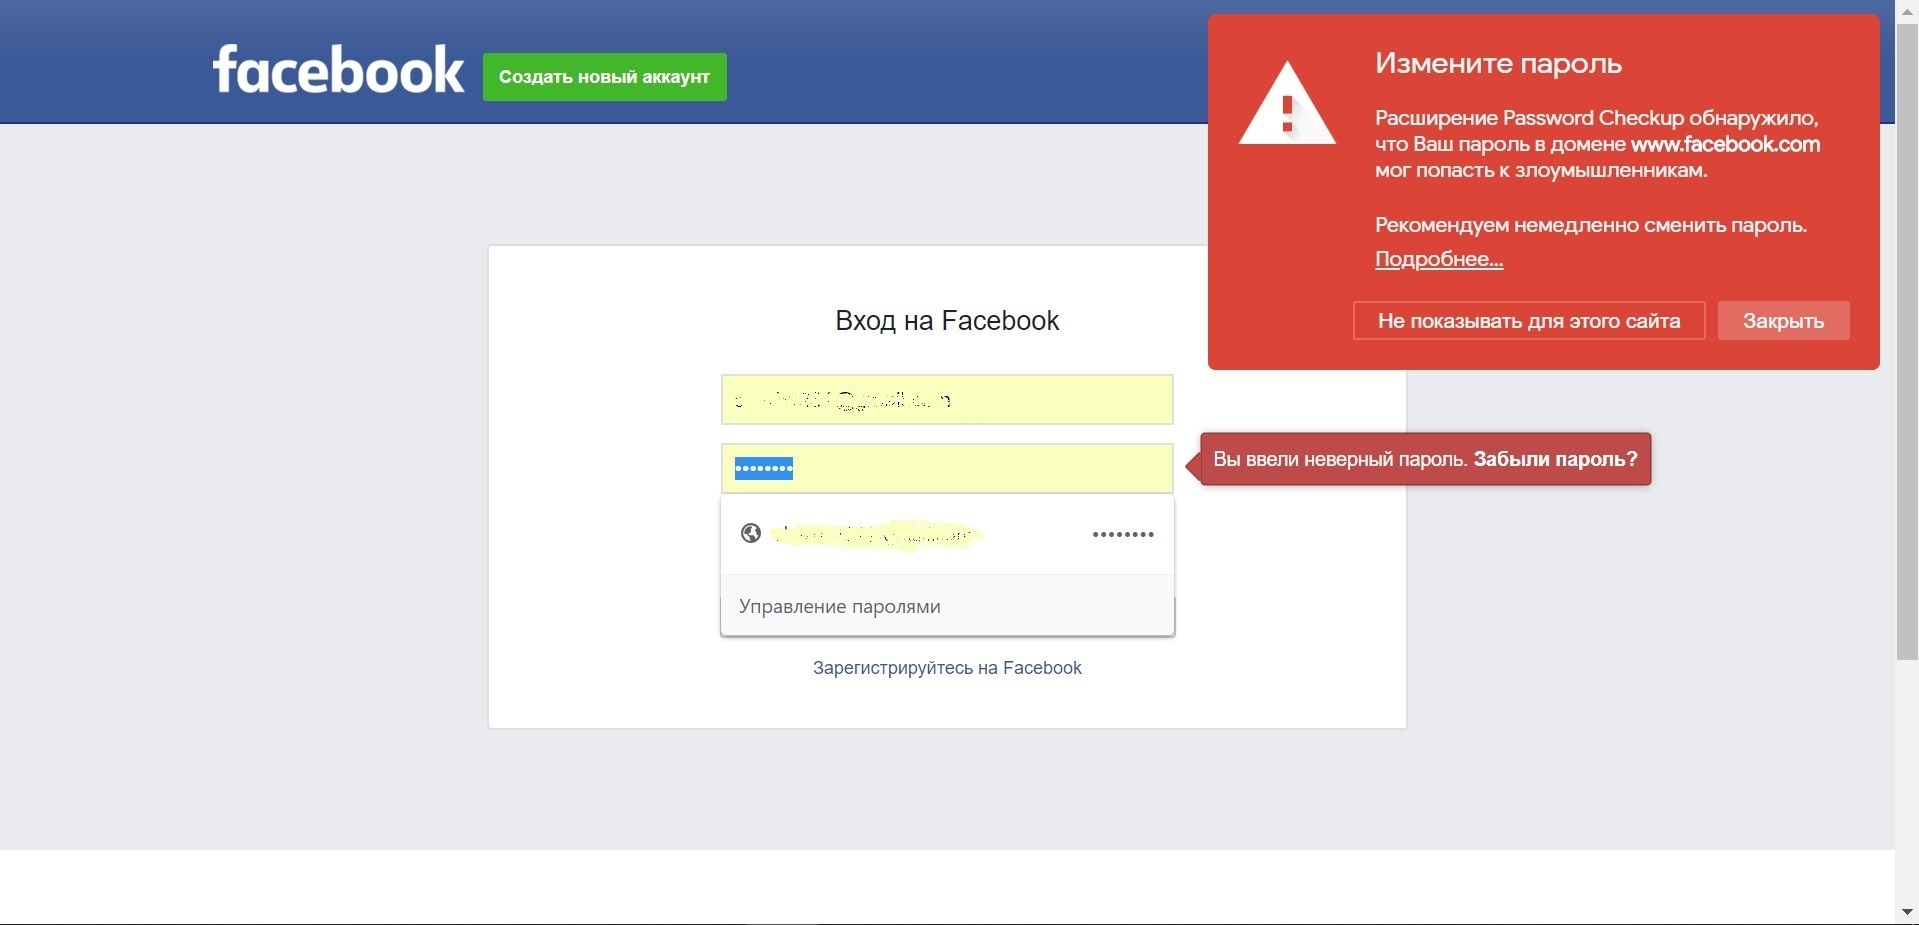
Task: Click the vertical scrollbar thumb
Action: [1907, 340]
